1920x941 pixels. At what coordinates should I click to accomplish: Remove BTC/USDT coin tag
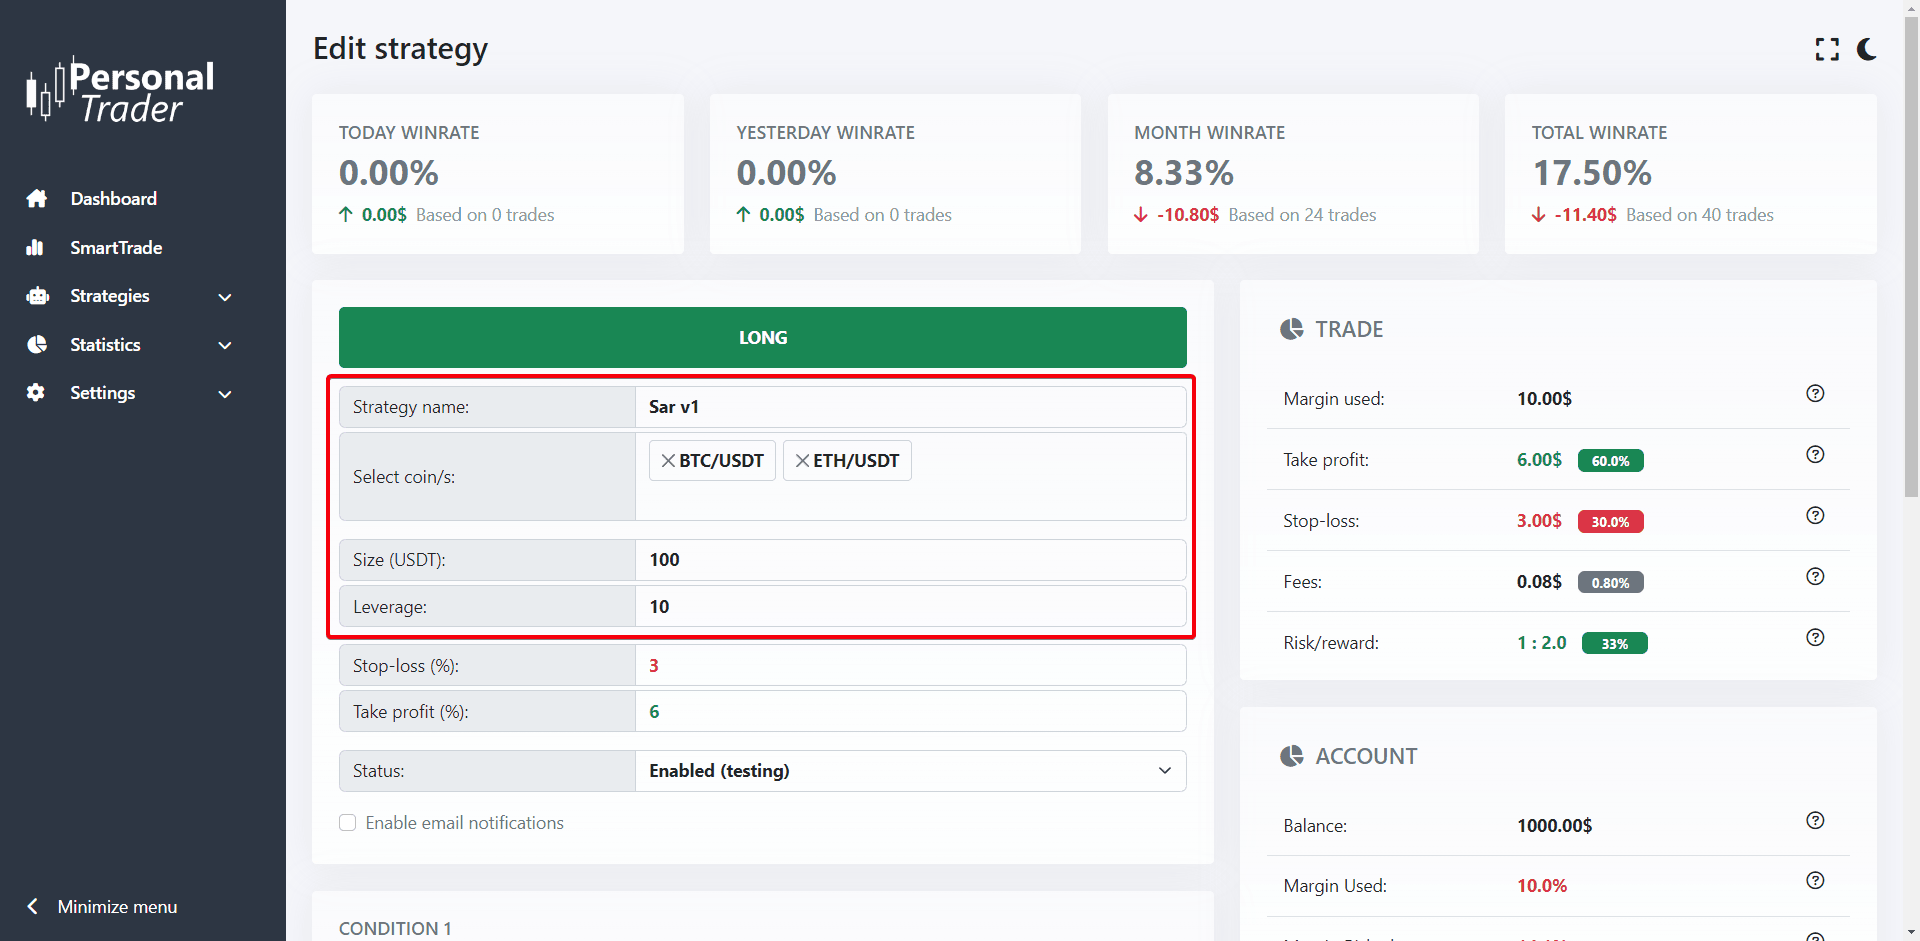668,461
